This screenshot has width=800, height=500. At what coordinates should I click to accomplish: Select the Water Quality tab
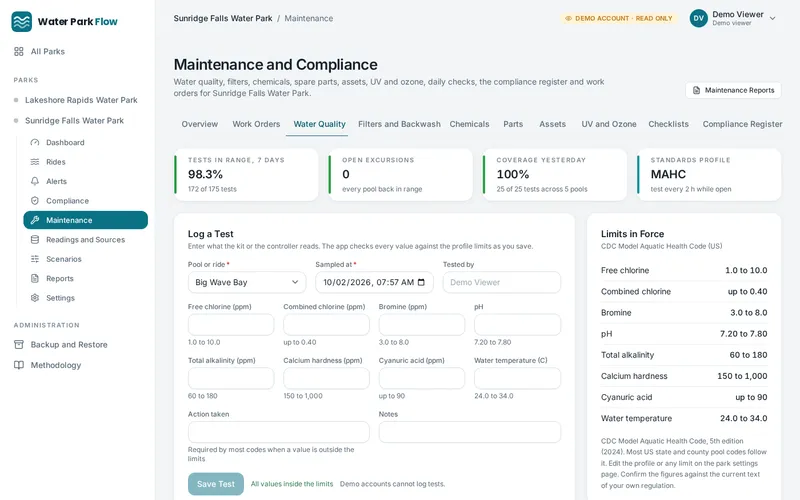tap(319, 124)
